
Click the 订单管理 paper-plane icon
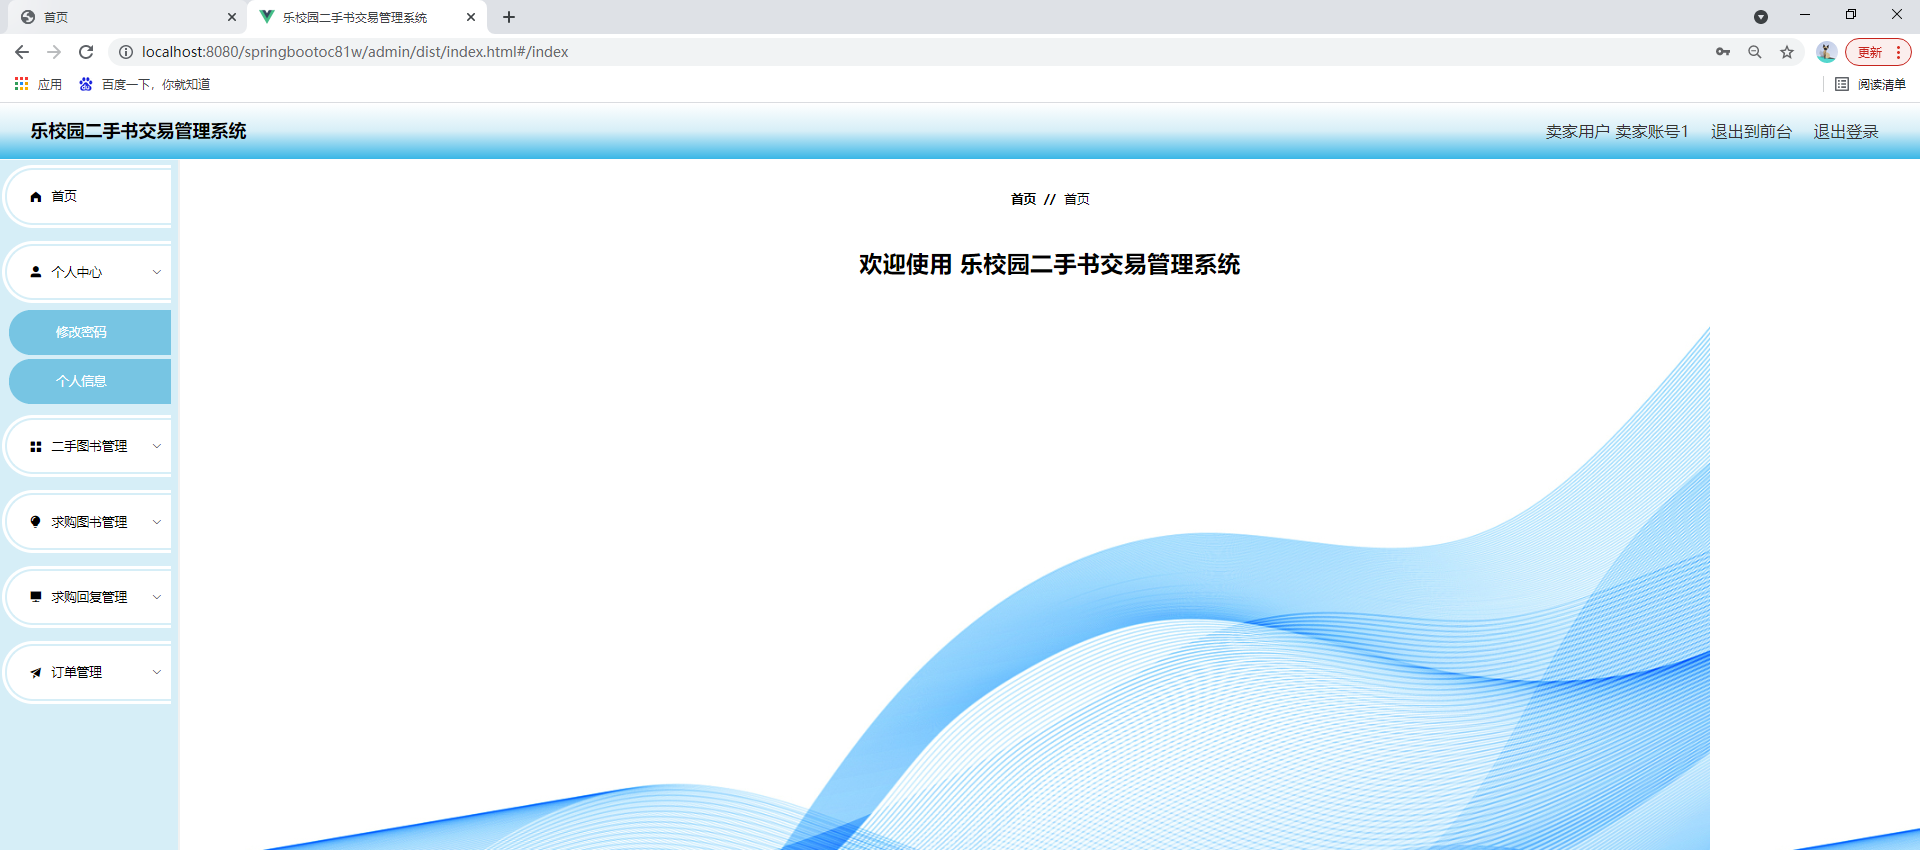point(36,673)
